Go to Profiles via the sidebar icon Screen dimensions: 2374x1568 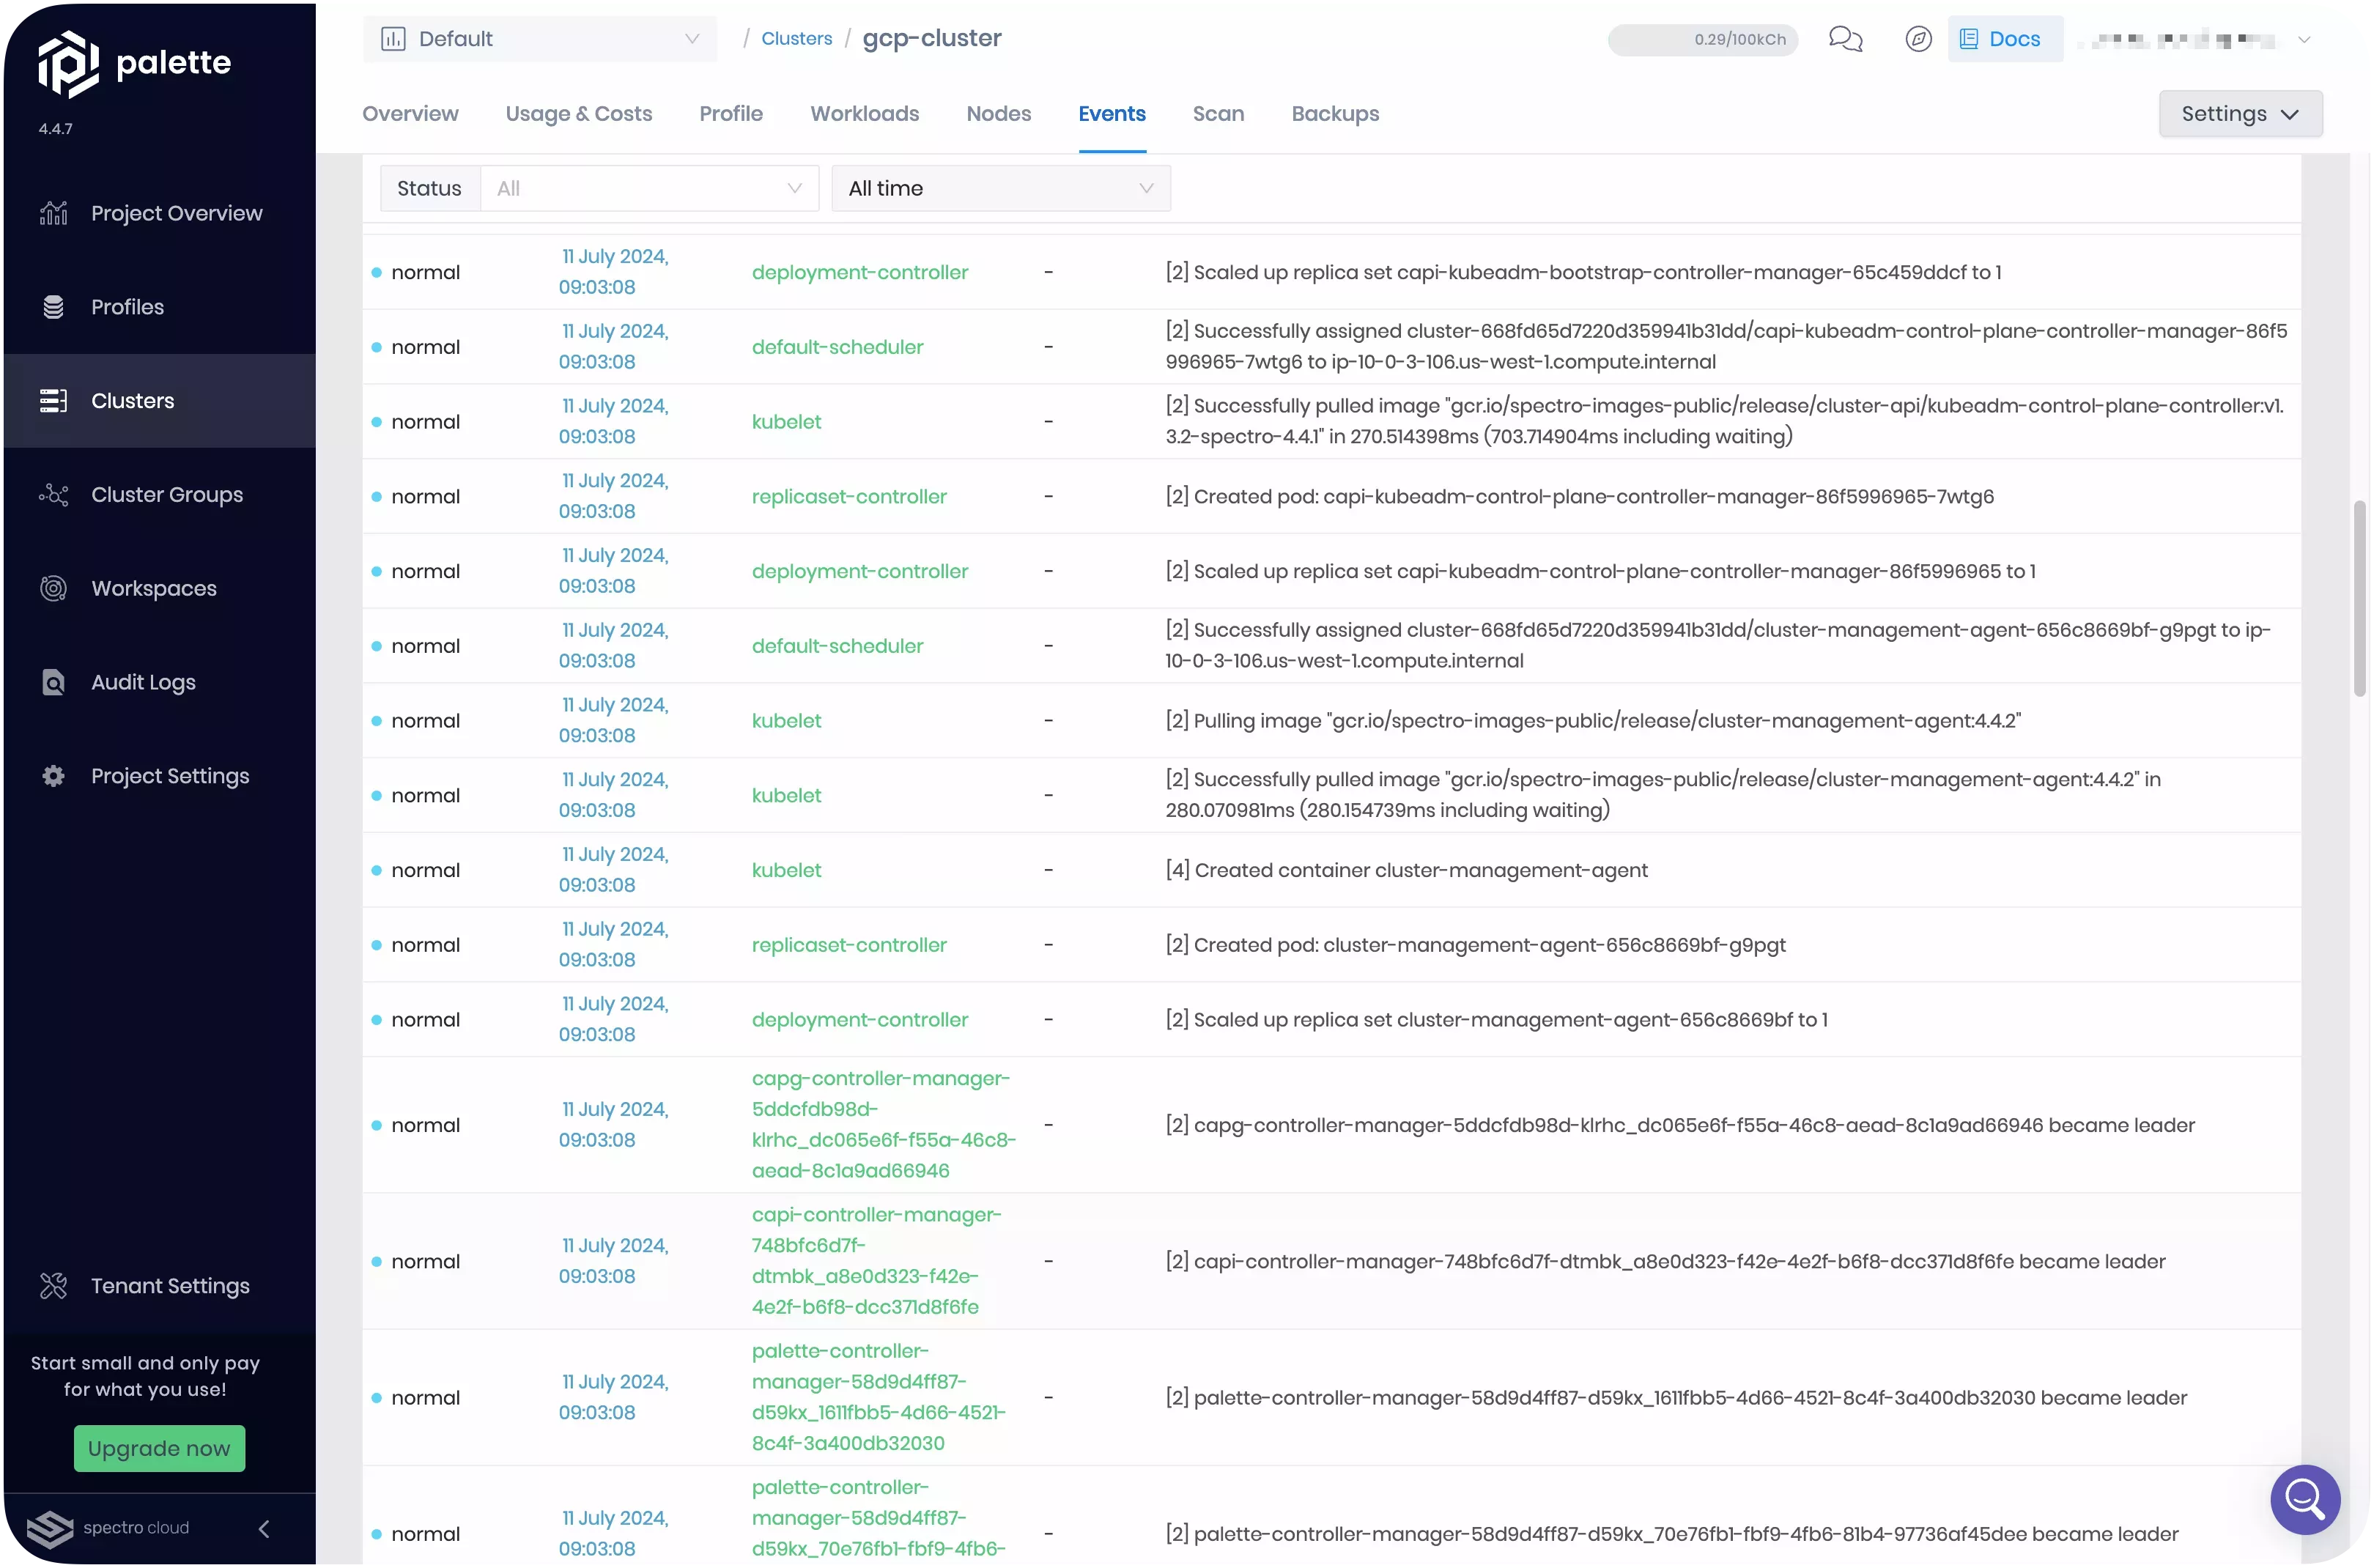tap(54, 307)
